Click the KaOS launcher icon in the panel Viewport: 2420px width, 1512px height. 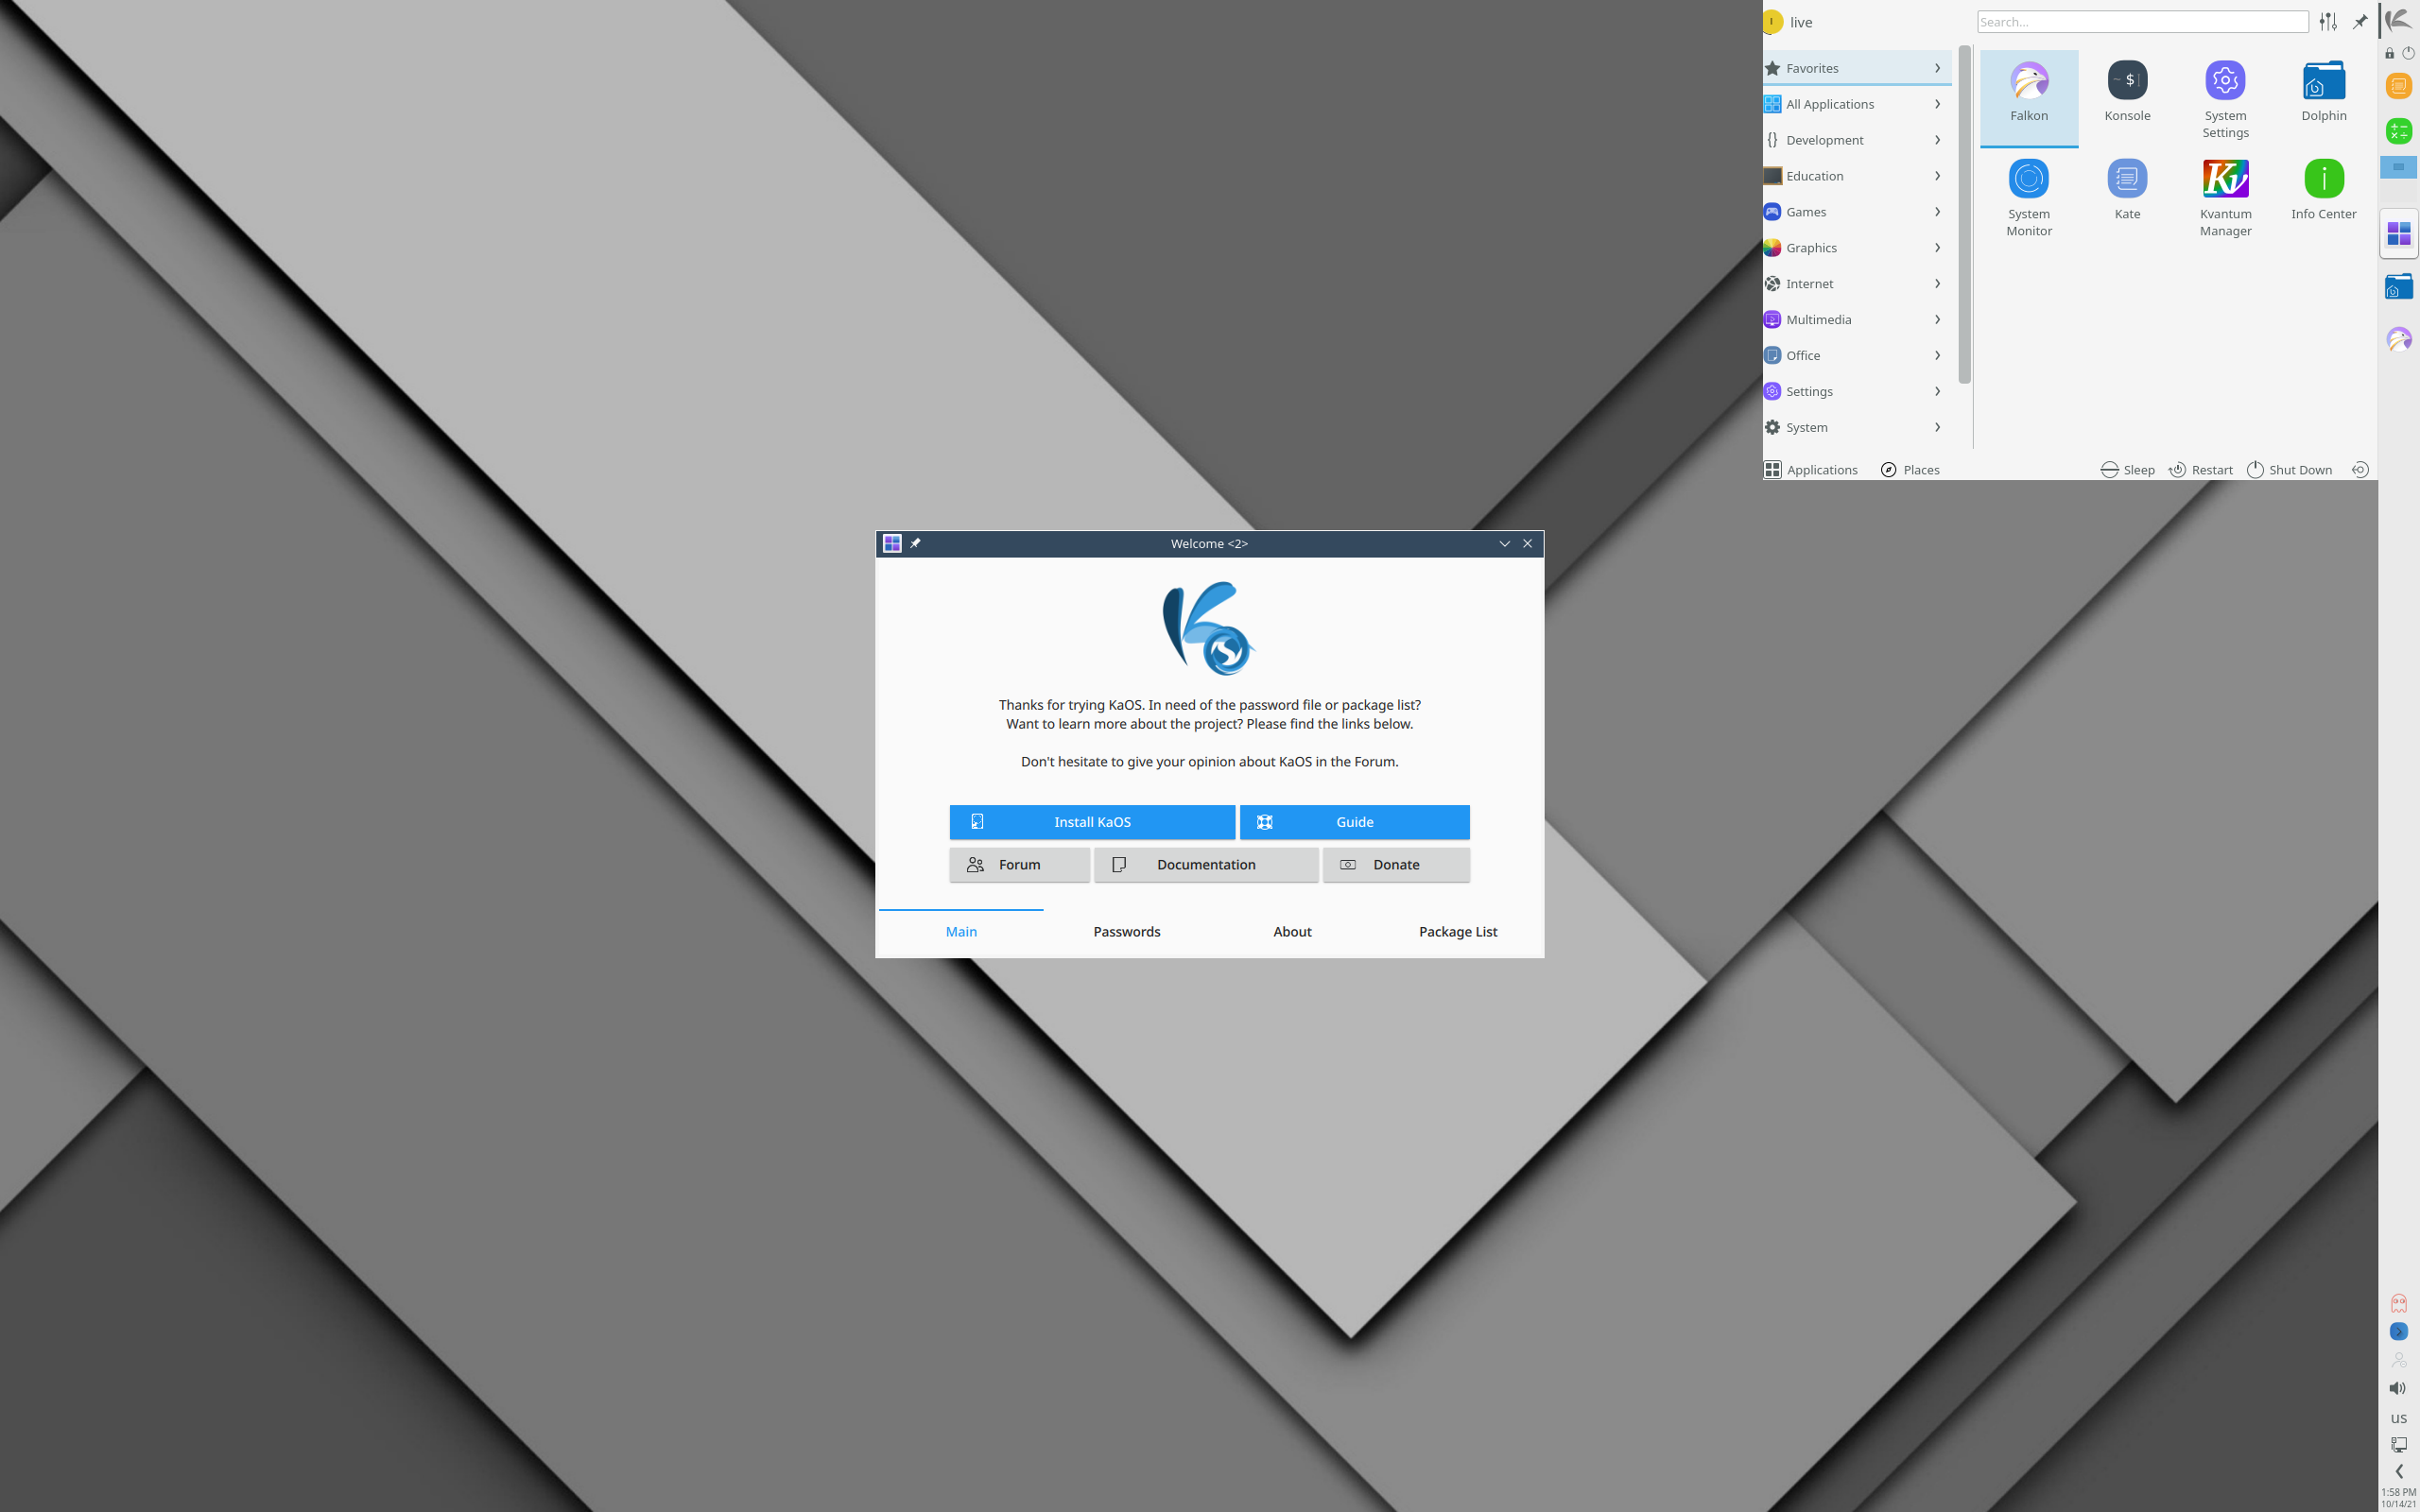pyautogui.click(x=2399, y=20)
